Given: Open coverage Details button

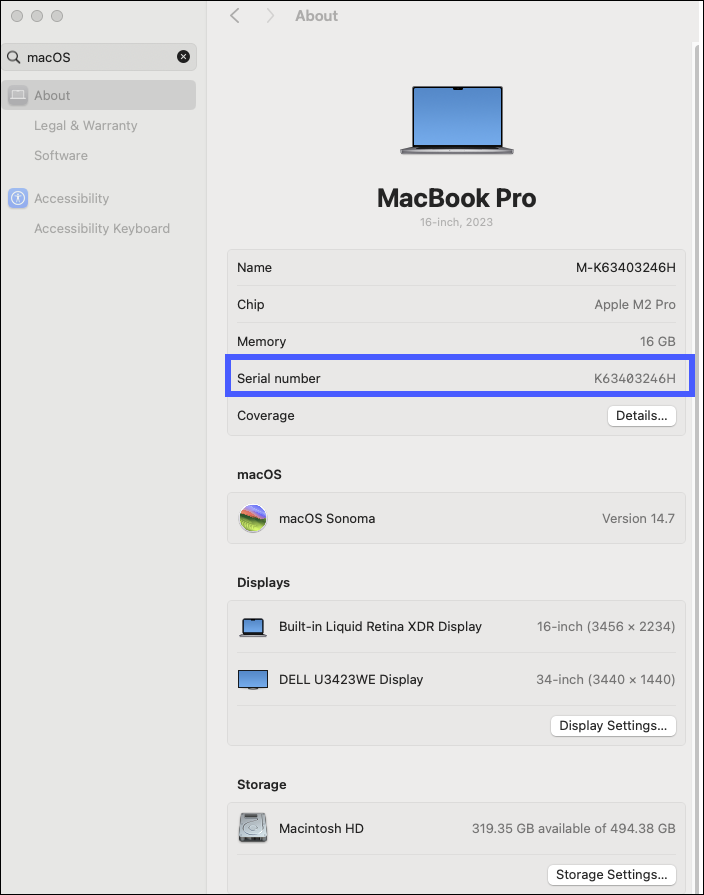Looking at the screenshot, I should [642, 416].
